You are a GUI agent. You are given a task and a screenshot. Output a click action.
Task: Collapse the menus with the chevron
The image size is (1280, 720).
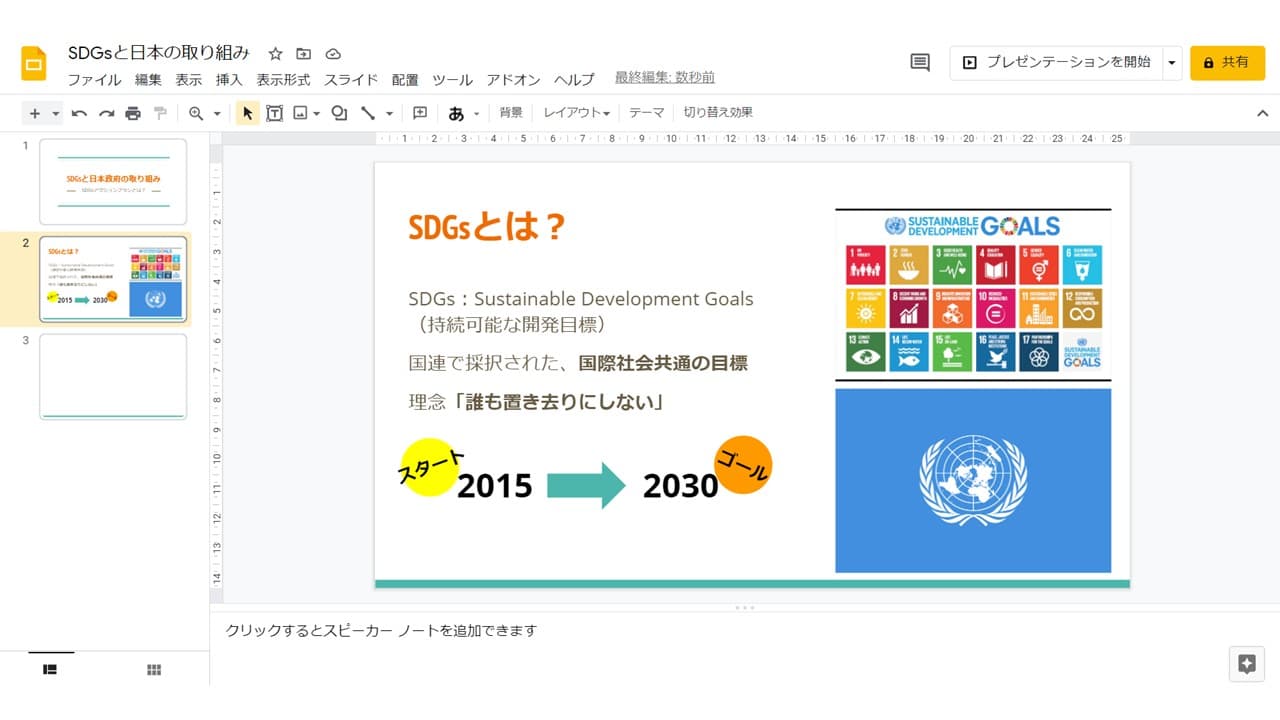tap(1262, 114)
